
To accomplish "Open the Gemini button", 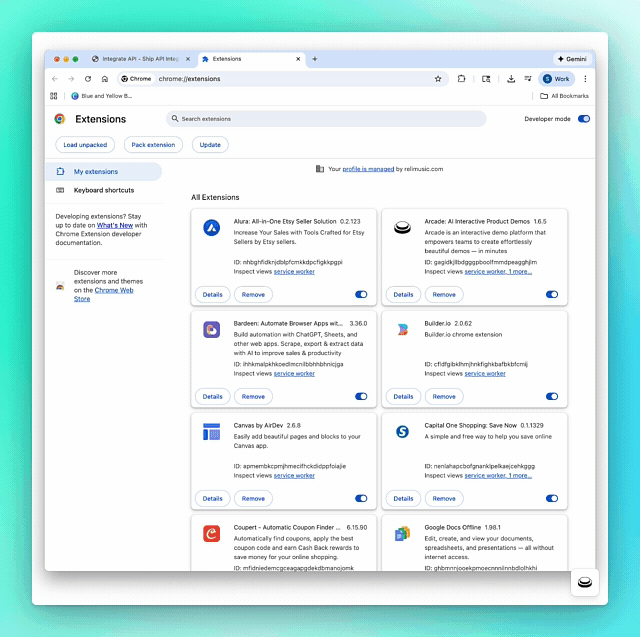I will tap(572, 59).
